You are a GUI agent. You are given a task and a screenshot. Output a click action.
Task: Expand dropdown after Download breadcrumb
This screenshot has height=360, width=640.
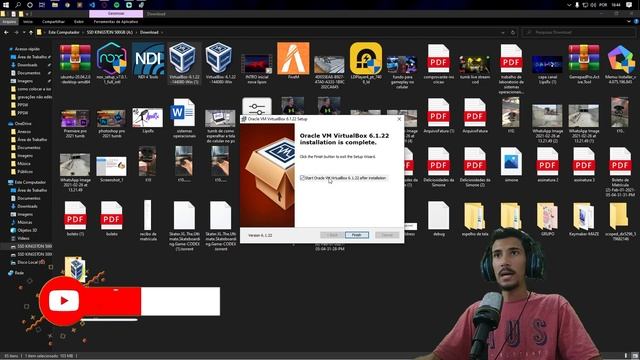click(162, 32)
